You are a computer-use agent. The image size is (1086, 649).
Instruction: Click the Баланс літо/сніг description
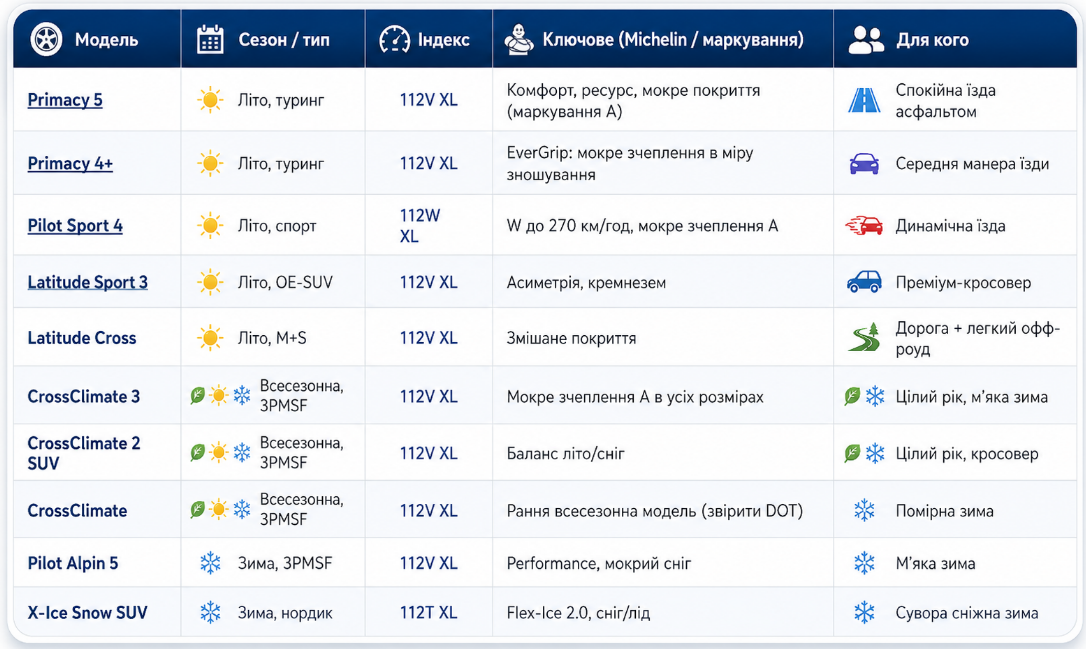[565, 454]
